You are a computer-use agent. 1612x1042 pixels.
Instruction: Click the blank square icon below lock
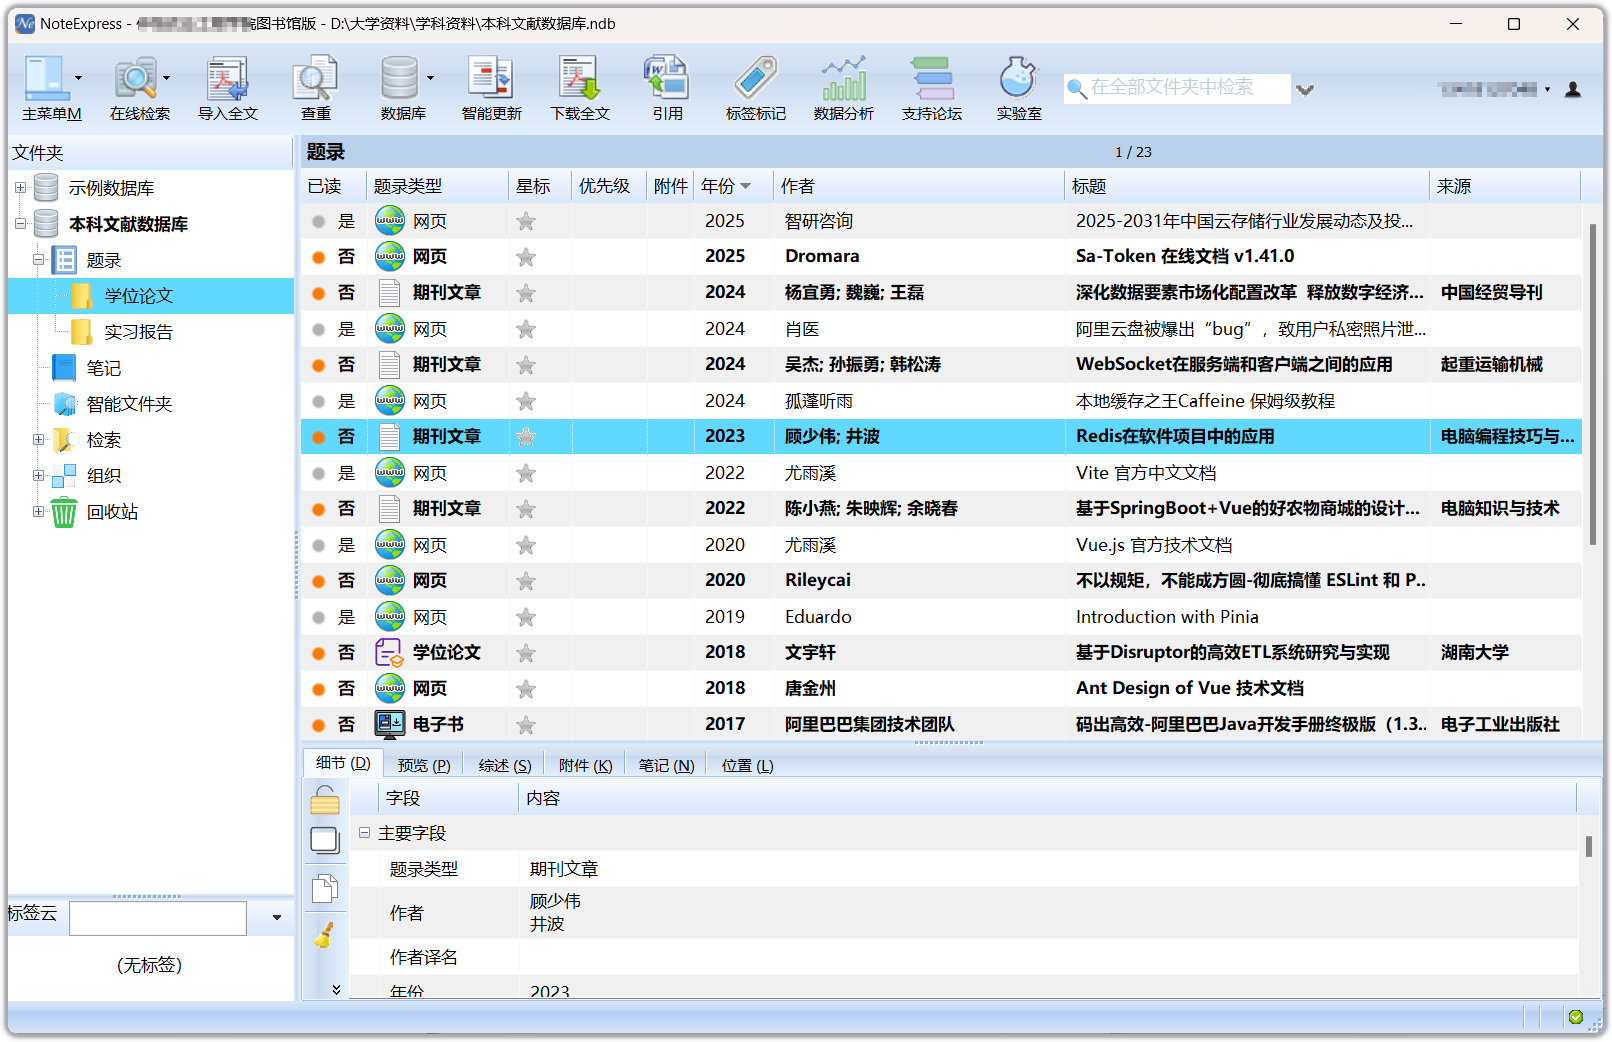click(325, 840)
